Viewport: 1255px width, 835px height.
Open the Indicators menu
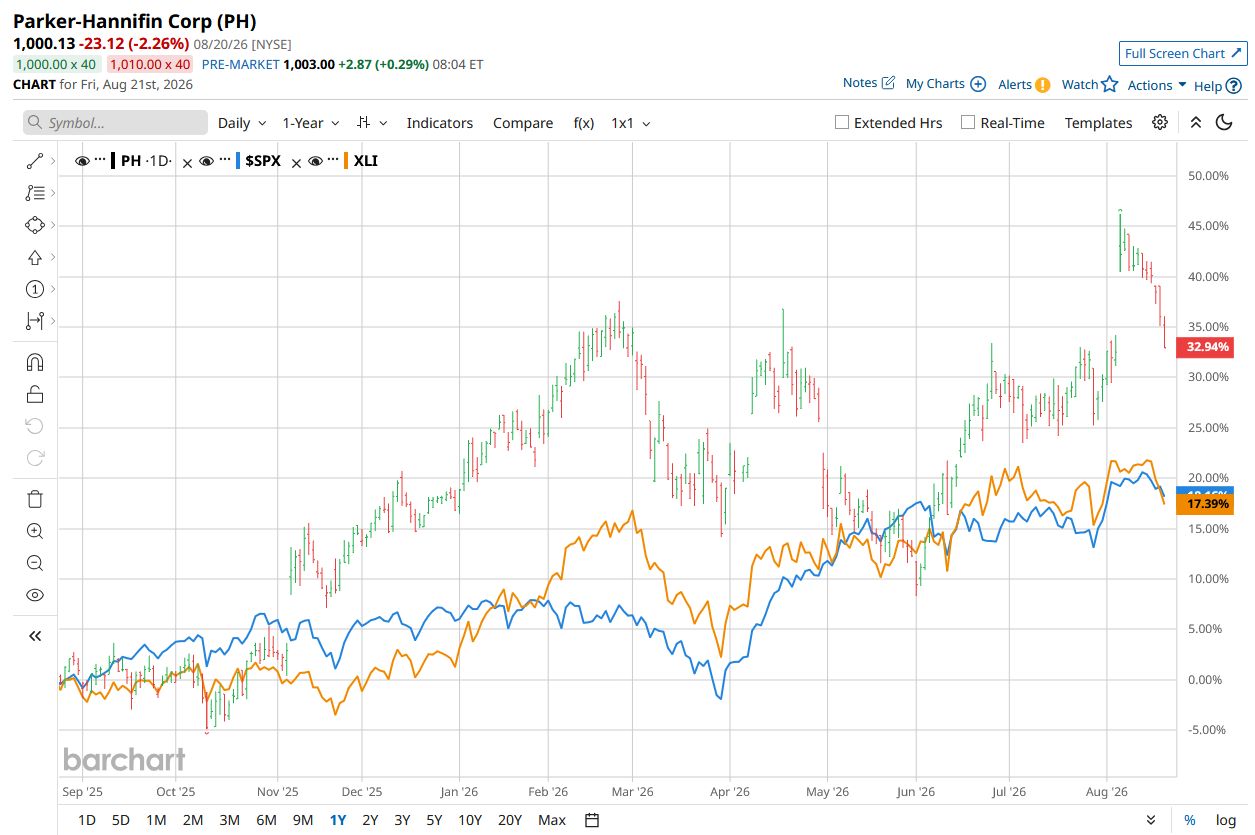coord(440,123)
